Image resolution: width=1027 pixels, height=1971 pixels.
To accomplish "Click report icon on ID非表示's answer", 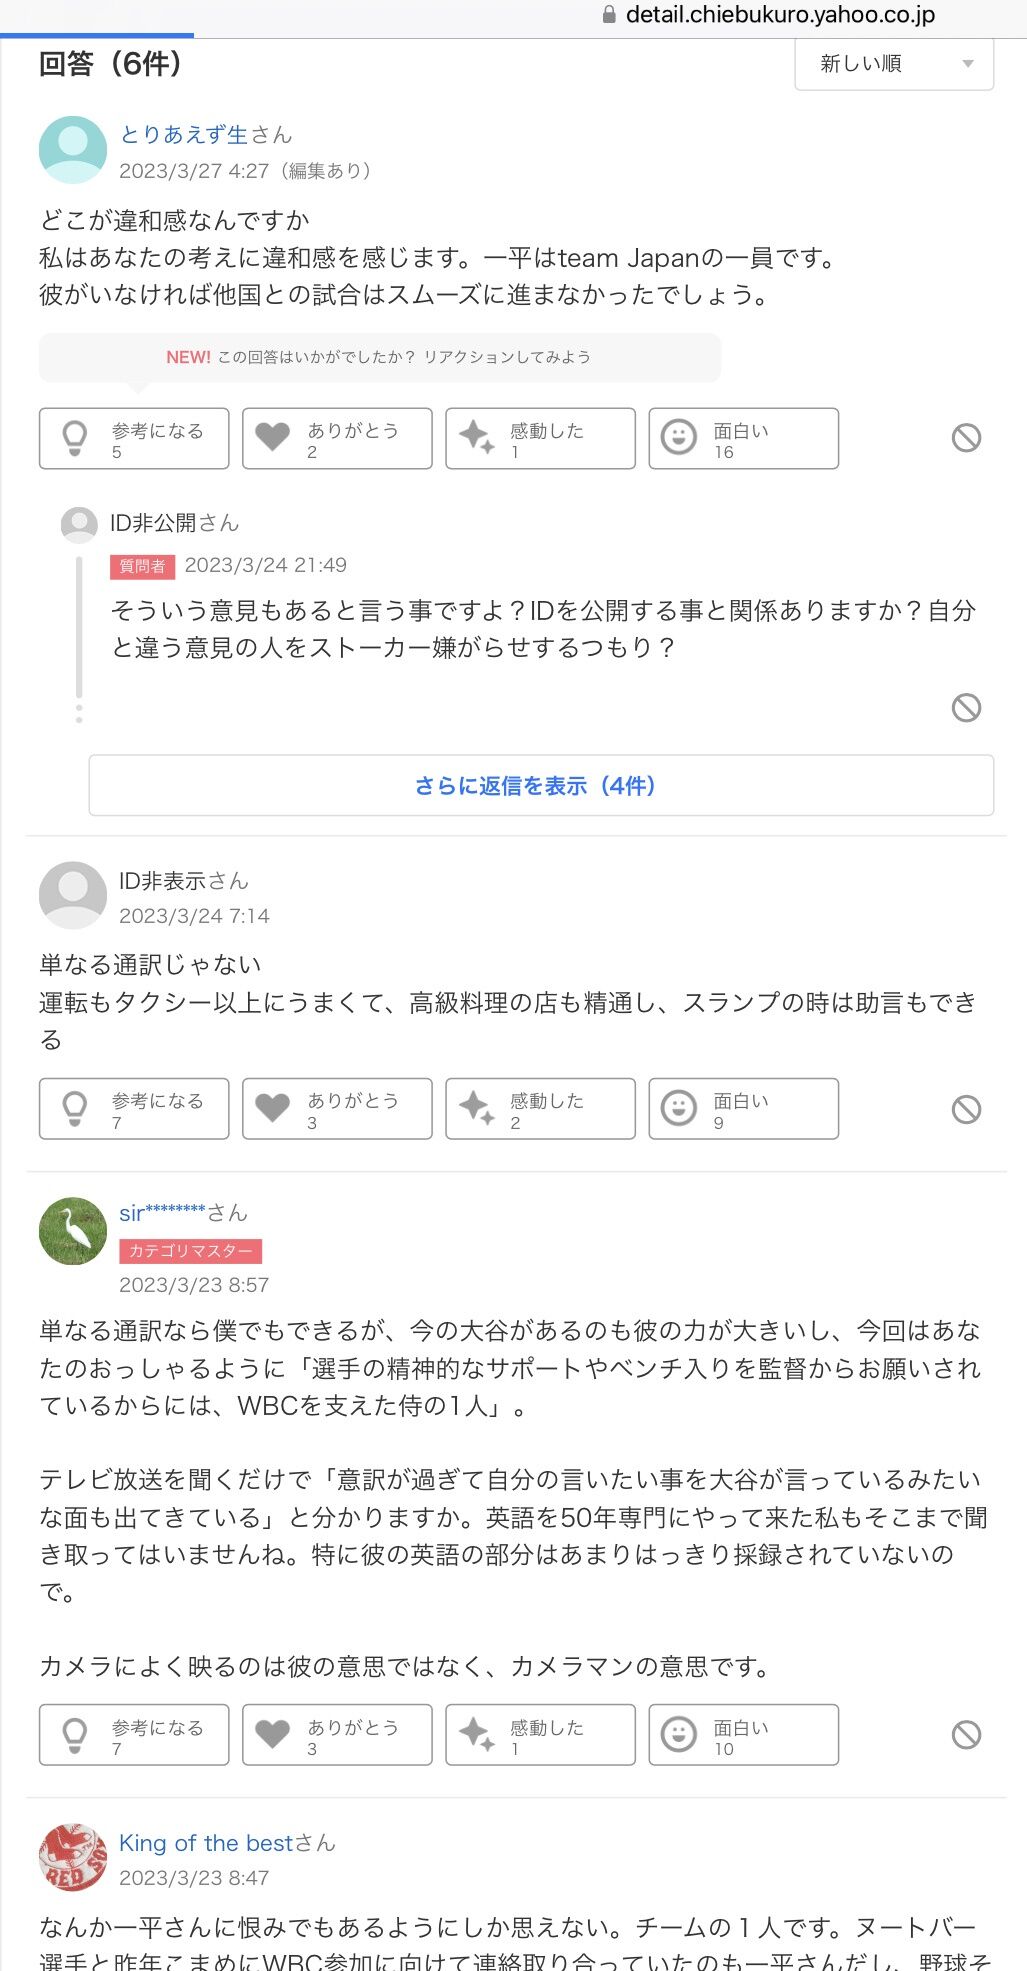I will [x=966, y=1109].
